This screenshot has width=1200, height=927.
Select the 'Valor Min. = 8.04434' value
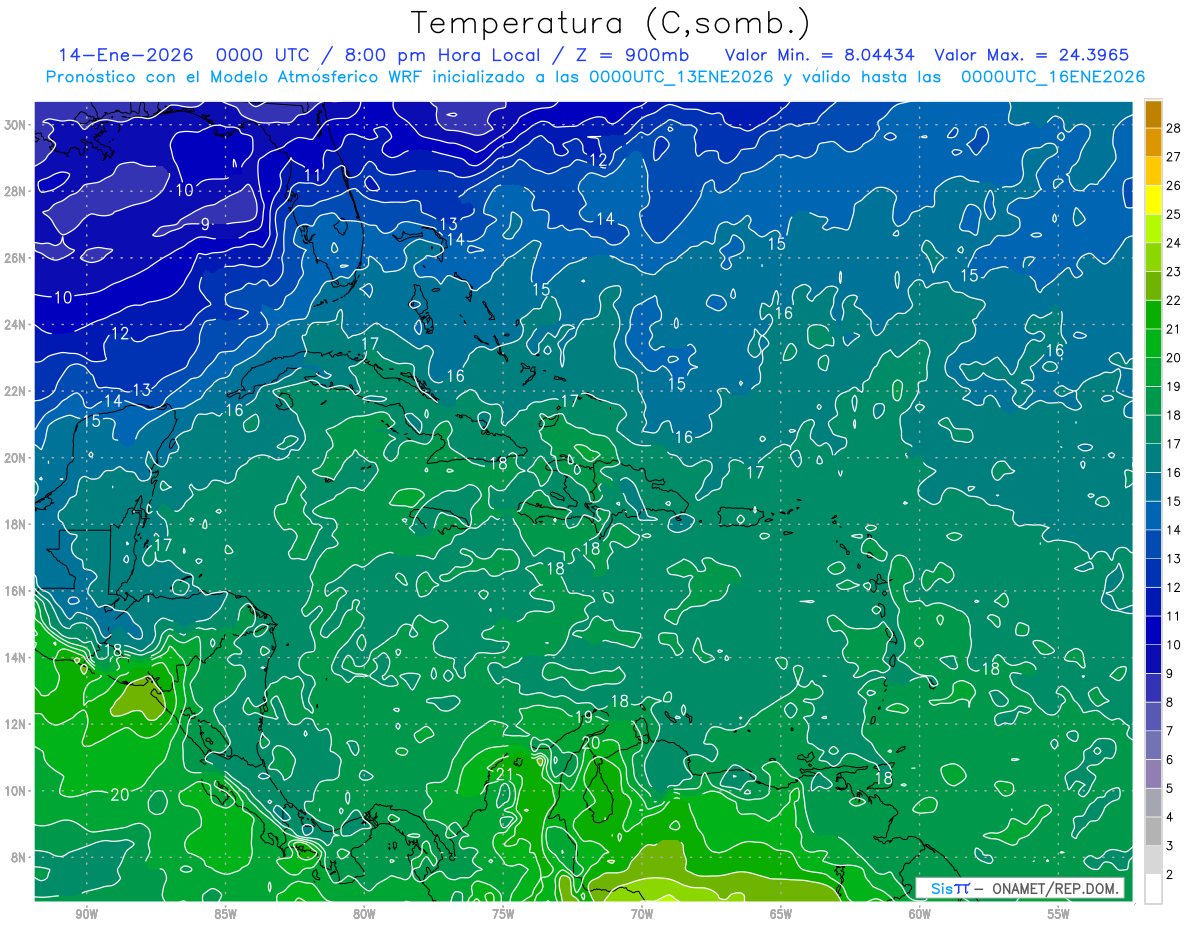click(821, 54)
